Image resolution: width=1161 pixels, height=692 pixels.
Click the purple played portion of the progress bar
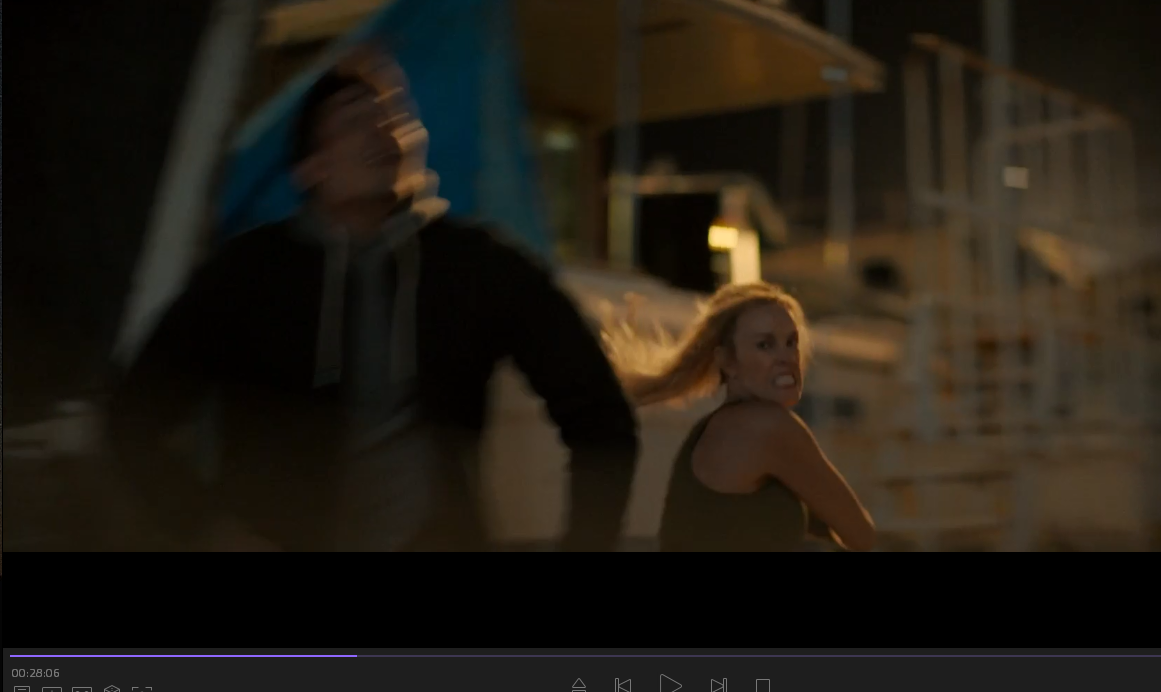click(x=180, y=656)
